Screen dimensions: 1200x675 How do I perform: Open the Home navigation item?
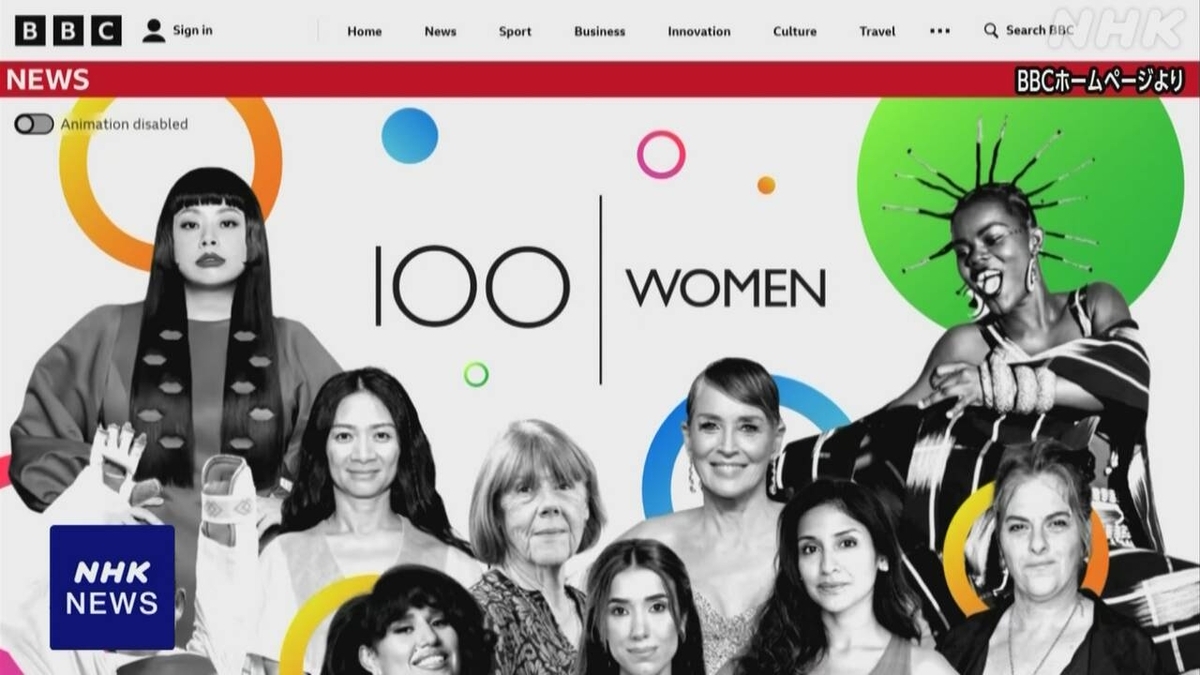[364, 31]
